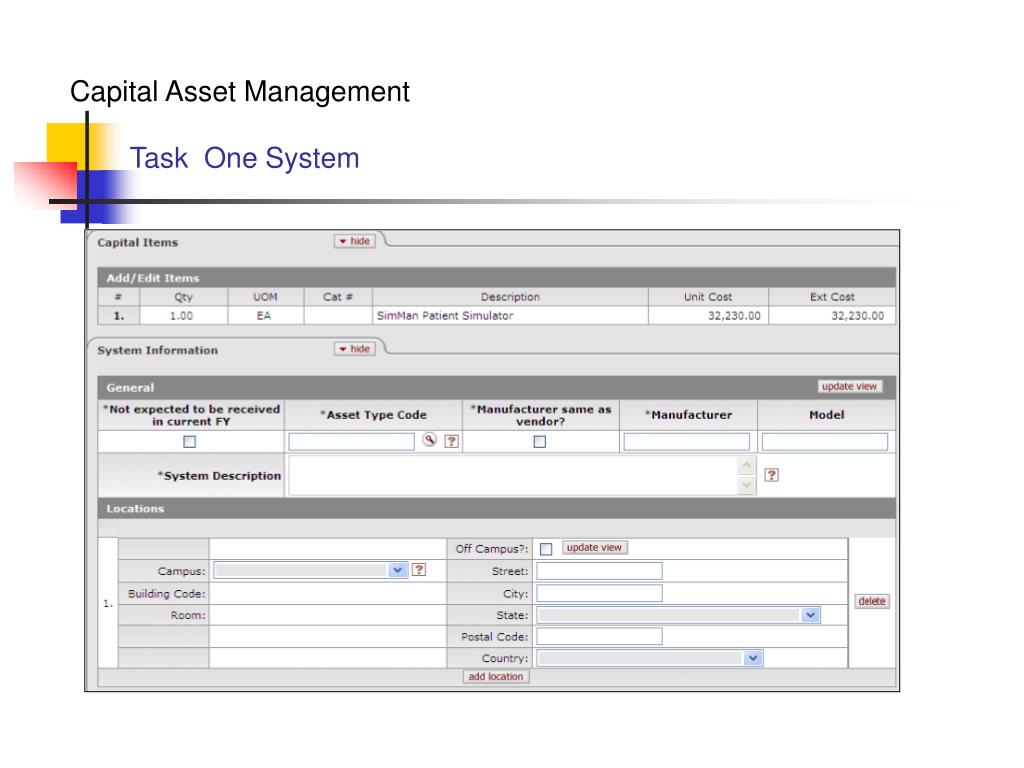Image resolution: width=1024 pixels, height=768 pixels.
Task: Click the Room label
Action: pyautogui.click(x=187, y=615)
